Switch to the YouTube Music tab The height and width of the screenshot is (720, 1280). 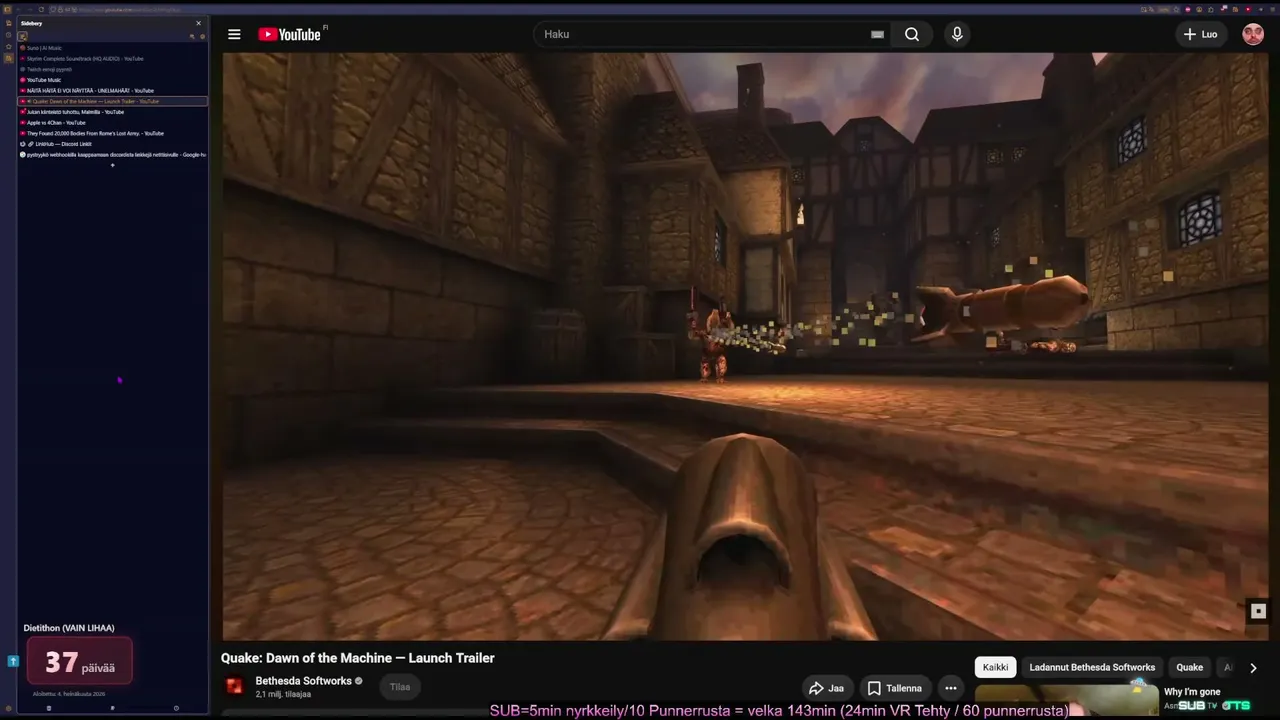pyautogui.click(x=112, y=80)
